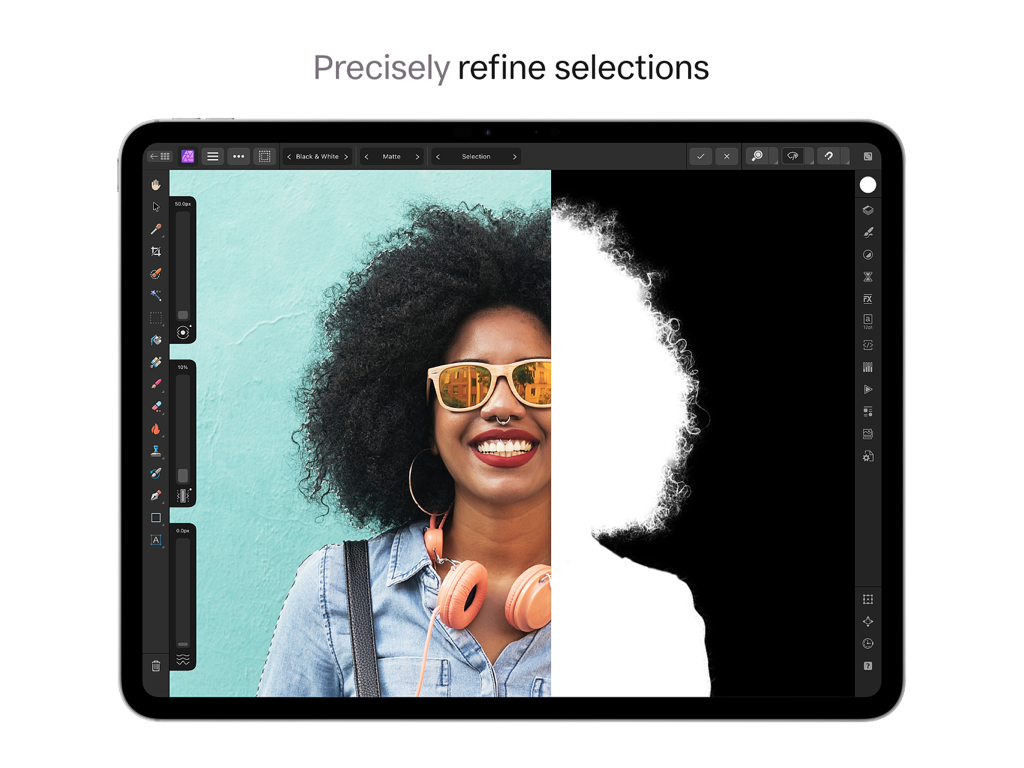Open the Text studio panel
The width and height of the screenshot is (1024, 768).
click(868, 320)
